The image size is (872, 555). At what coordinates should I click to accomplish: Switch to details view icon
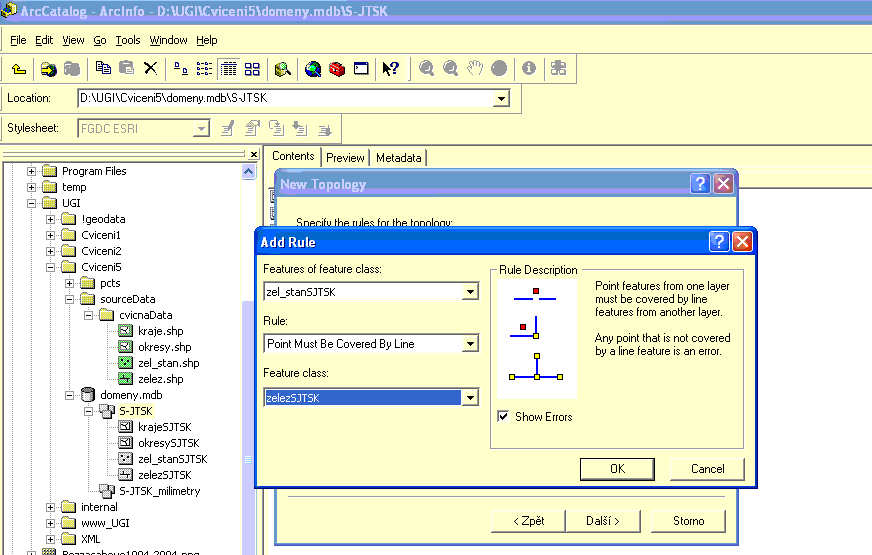(x=228, y=68)
